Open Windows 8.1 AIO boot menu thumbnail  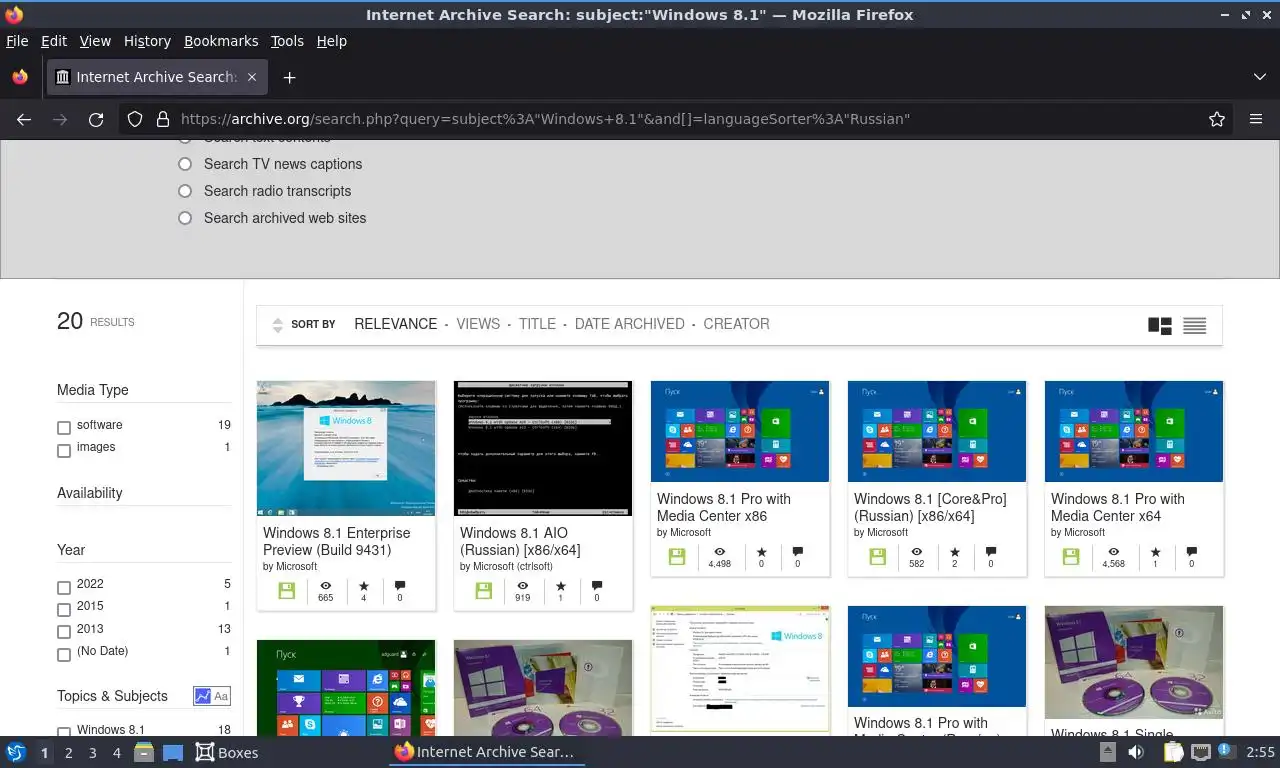pyautogui.click(x=543, y=448)
